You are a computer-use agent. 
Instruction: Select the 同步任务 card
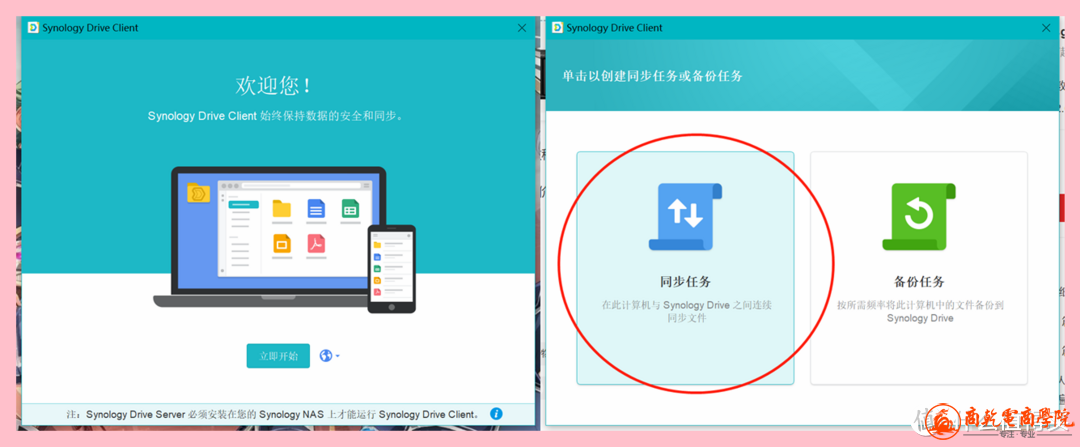[685, 268]
